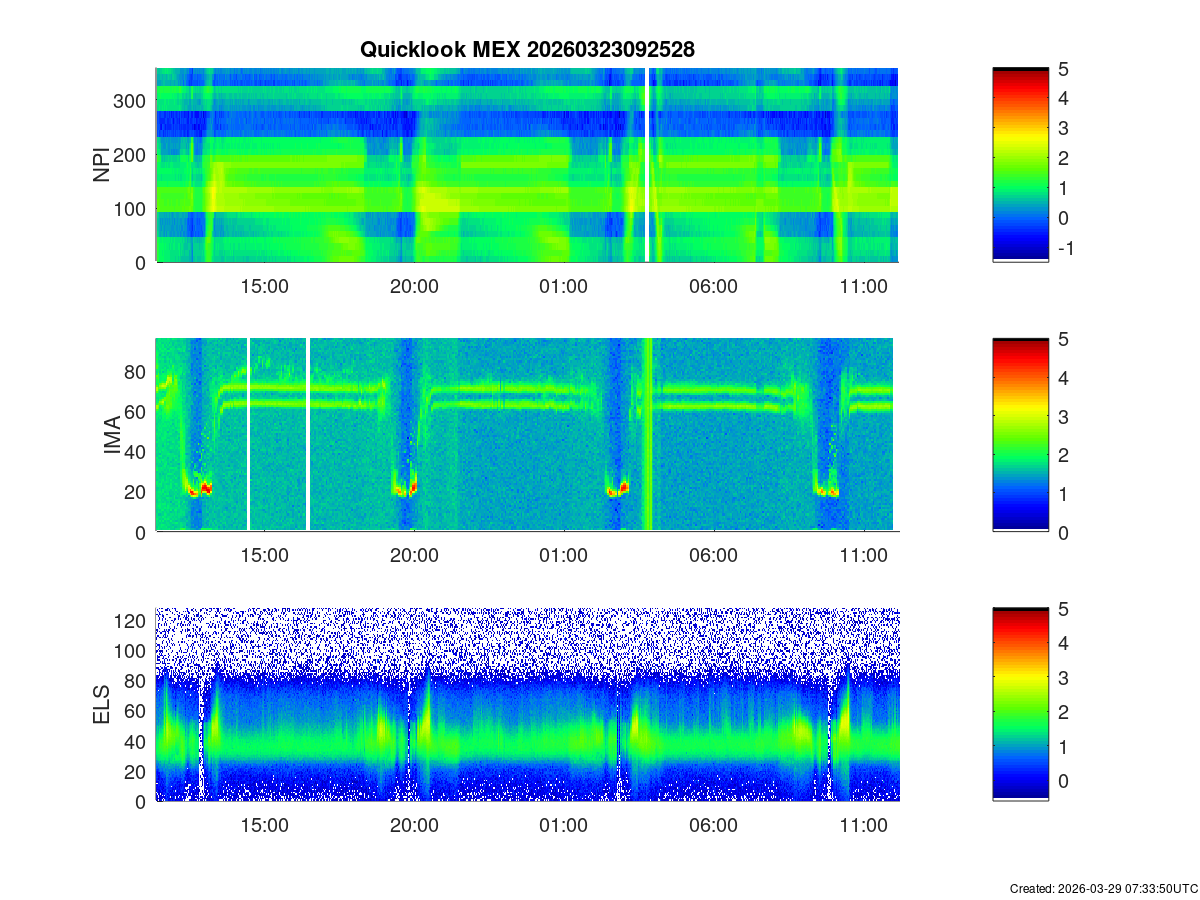Click the IMA panel colorbar
This screenshot has height=900, width=1200.
1020,435
